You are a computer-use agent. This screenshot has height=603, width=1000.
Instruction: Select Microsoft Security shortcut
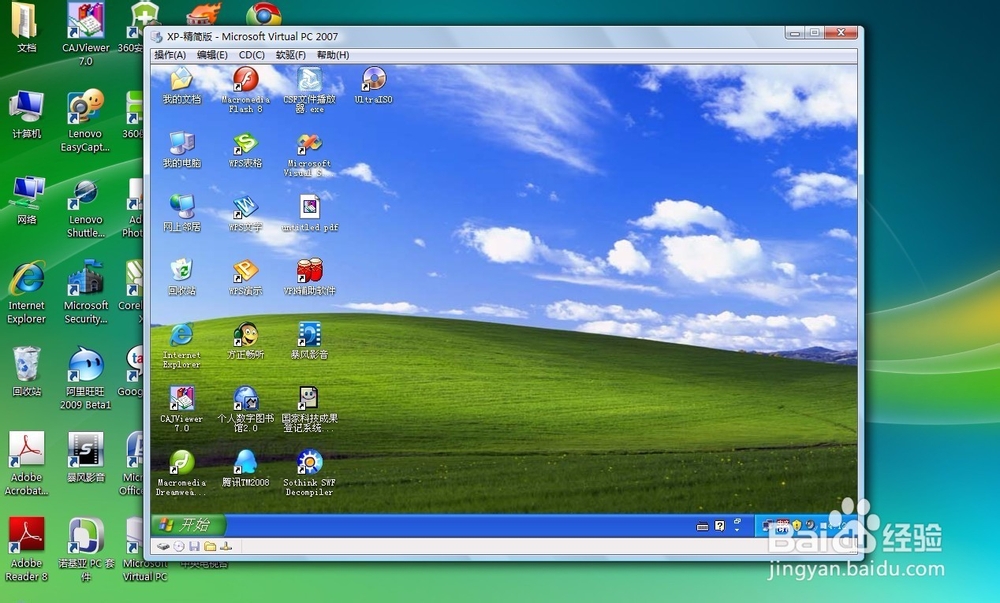click(x=85, y=293)
